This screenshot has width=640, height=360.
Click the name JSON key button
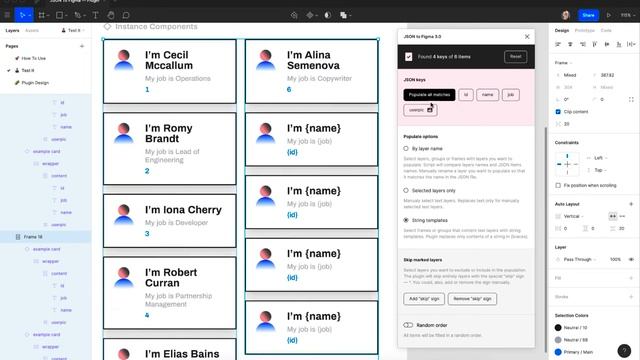[x=487, y=95]
